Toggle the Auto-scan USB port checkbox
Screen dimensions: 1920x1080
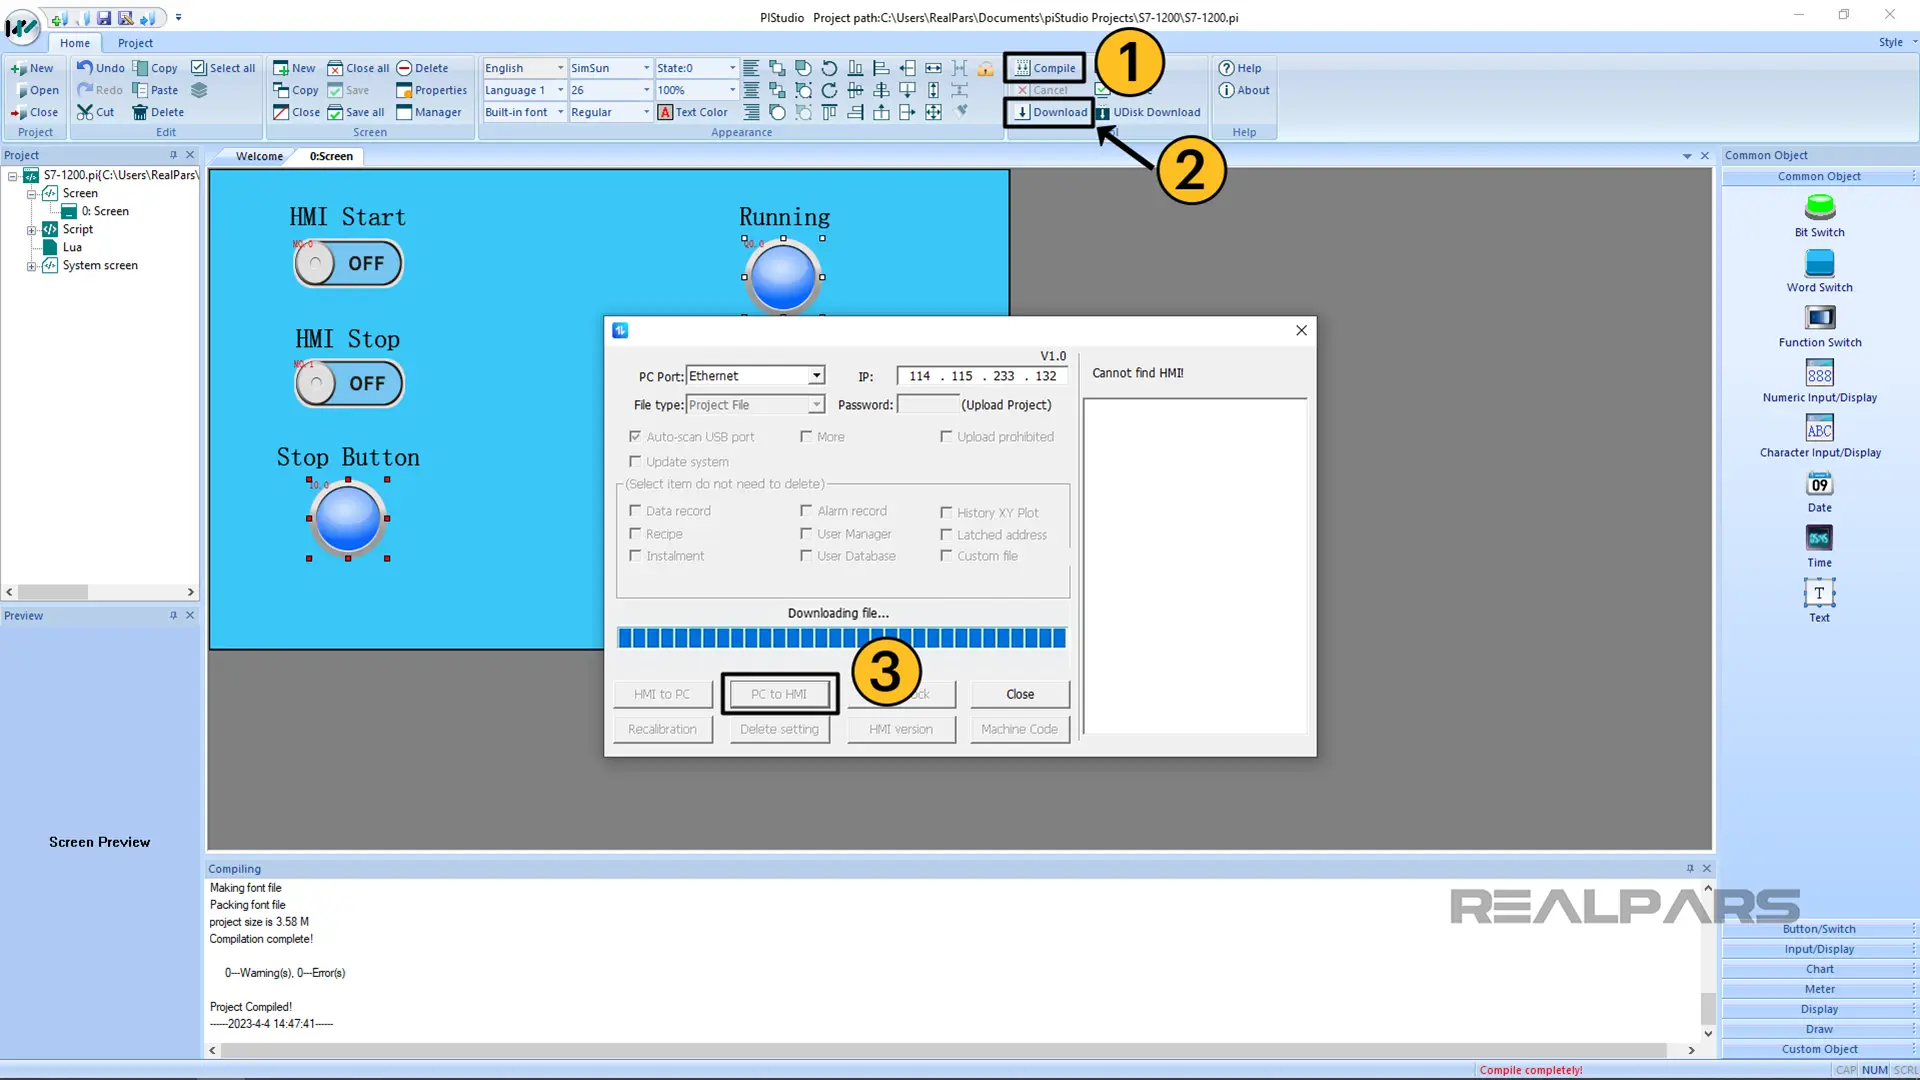[634, 435]
